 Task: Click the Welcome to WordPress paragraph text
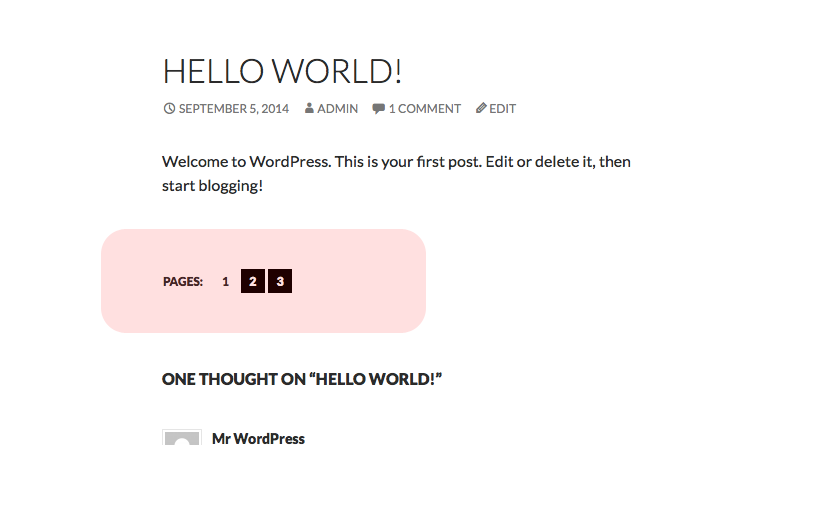pyautogui.click(x=396, y=173)
